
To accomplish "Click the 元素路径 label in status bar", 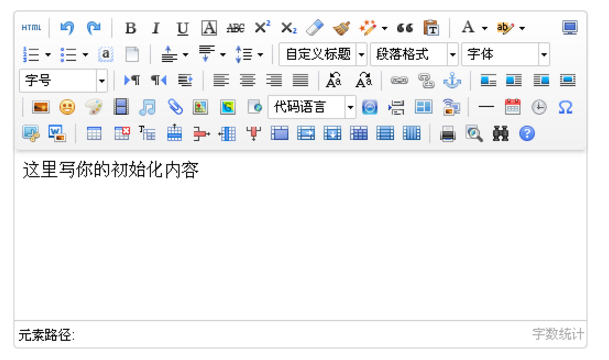I will tap(46, 335).
